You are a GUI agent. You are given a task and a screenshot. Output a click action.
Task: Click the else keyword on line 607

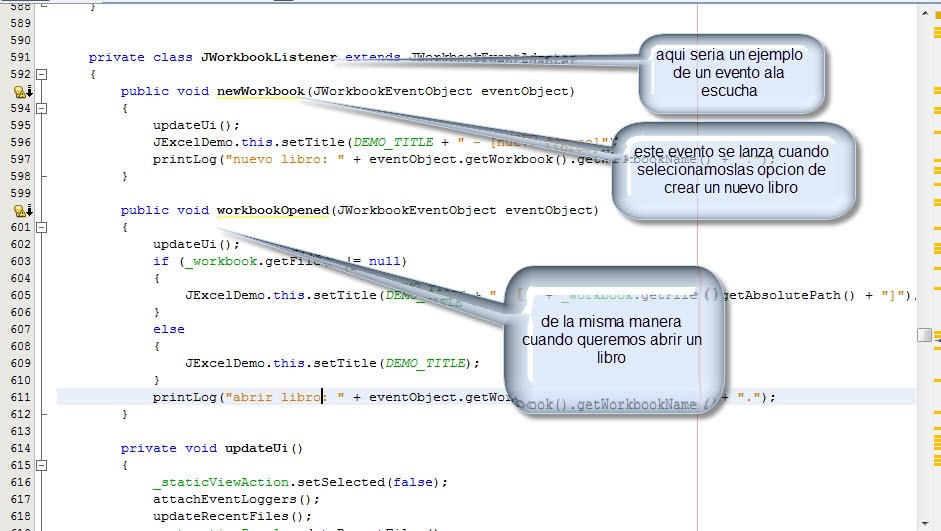click(169, 329)
